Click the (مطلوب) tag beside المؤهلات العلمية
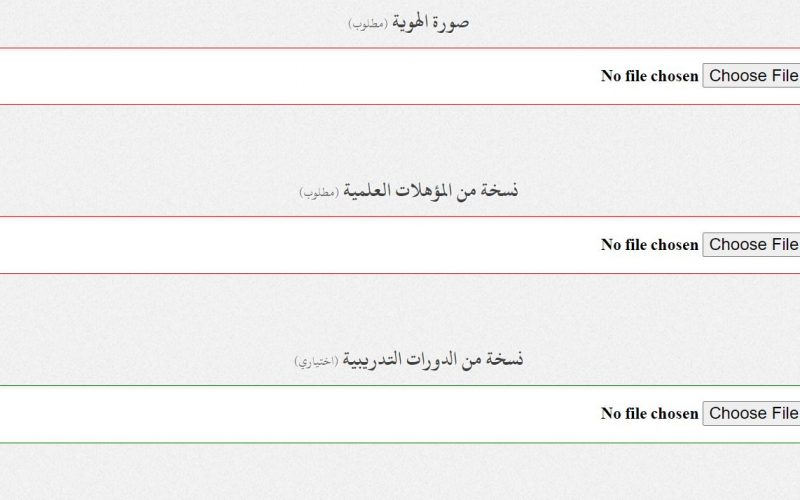The image size is (800, 500). pos(319,192)
